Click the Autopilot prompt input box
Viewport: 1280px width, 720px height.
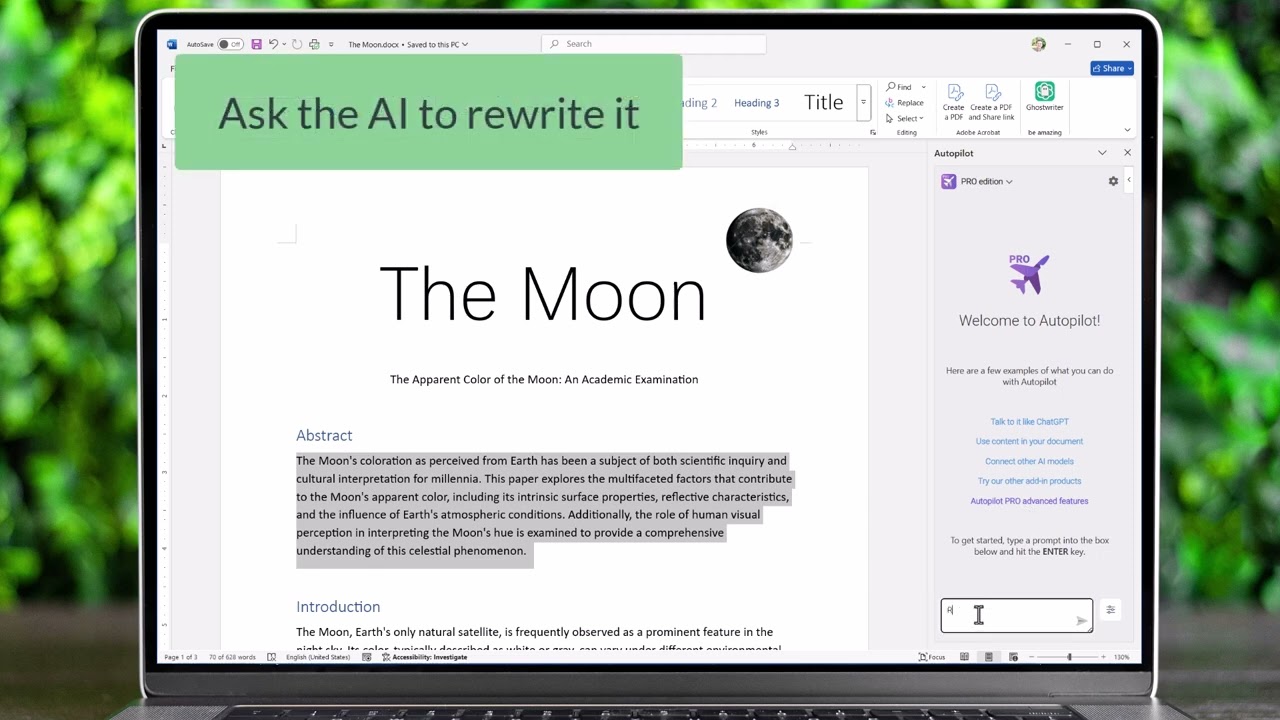pyautogui.click(x=1016, y=615)
